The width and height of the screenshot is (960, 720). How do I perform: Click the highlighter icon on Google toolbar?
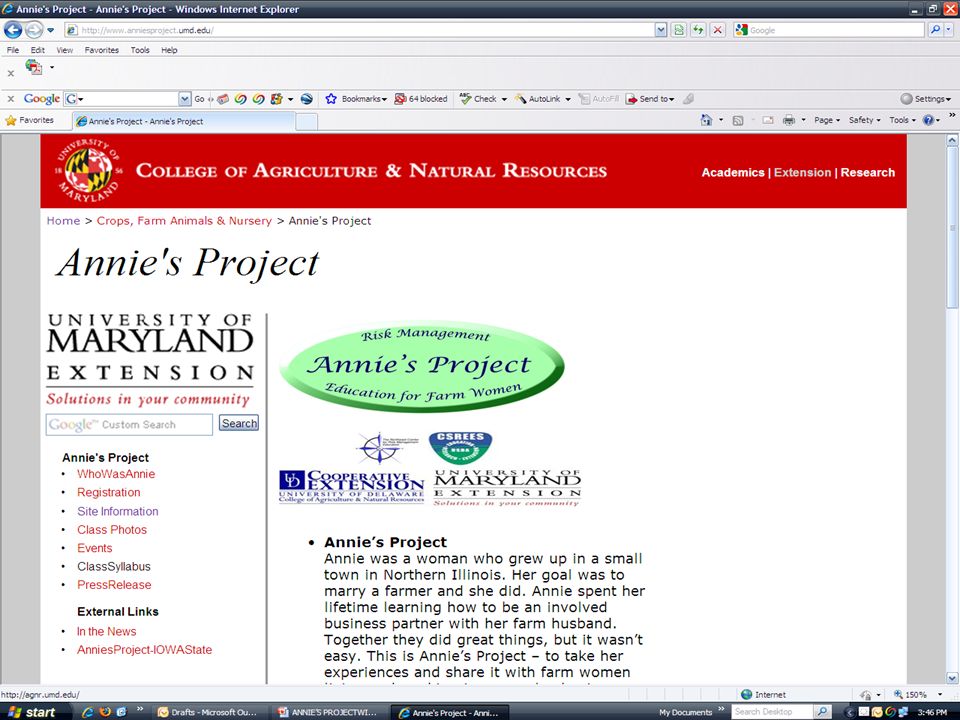point(689,99)
